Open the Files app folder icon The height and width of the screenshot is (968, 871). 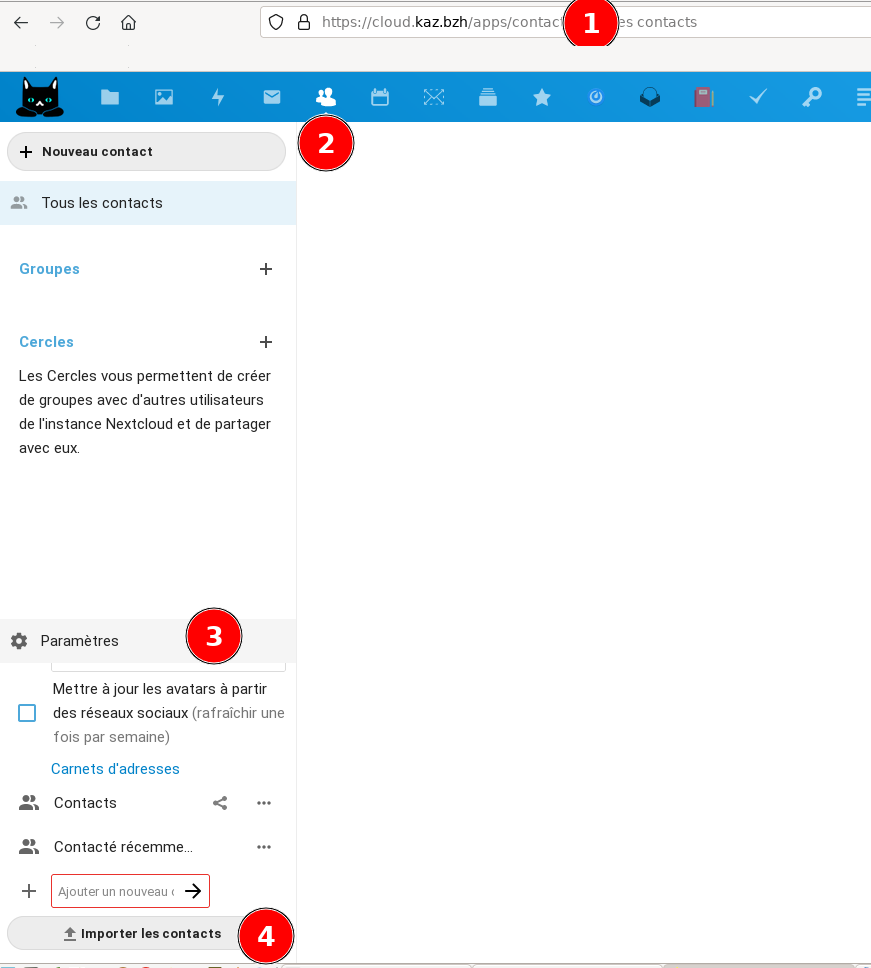110,97
